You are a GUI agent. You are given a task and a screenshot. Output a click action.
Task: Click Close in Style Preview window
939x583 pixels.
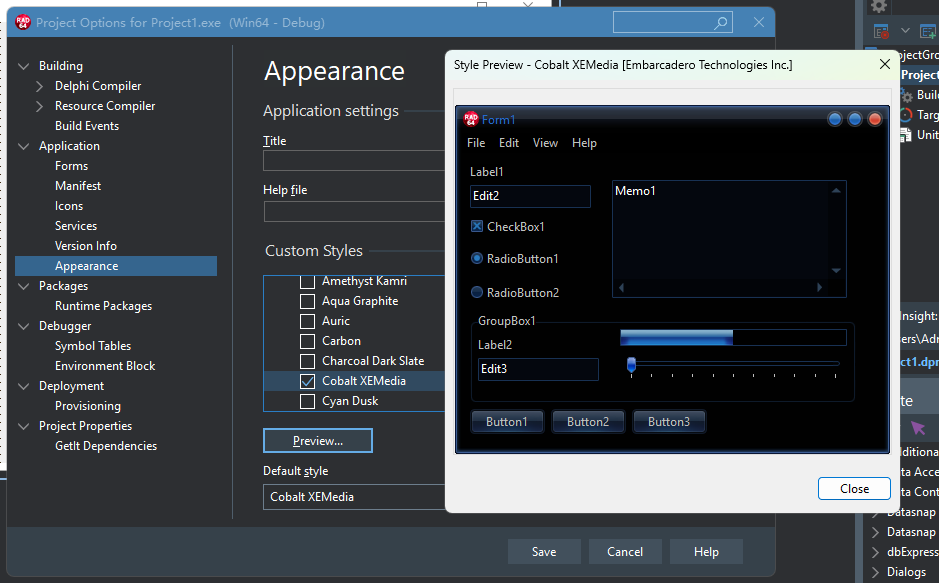point(854,488)
